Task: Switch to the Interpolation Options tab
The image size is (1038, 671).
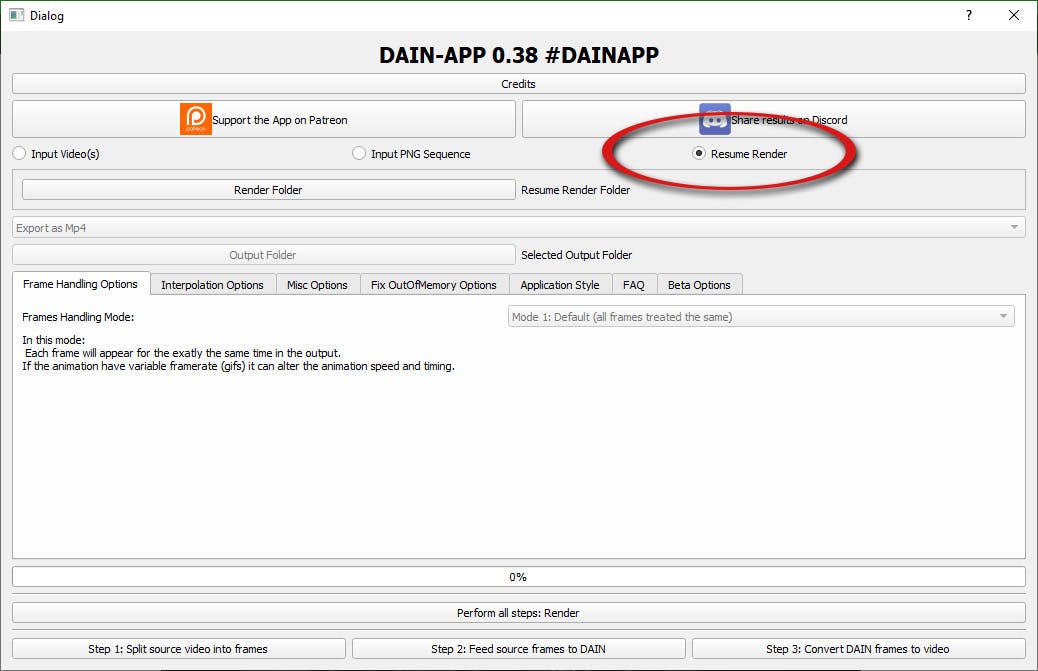Action: pyautogui.click(x=212, y=285)
